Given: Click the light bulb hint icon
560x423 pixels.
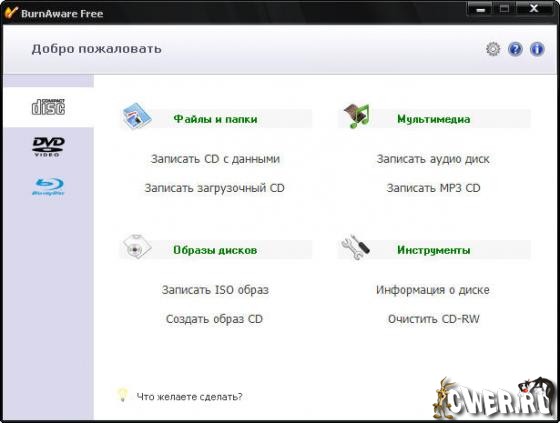Looking at the screenshot, I should 122,395.
